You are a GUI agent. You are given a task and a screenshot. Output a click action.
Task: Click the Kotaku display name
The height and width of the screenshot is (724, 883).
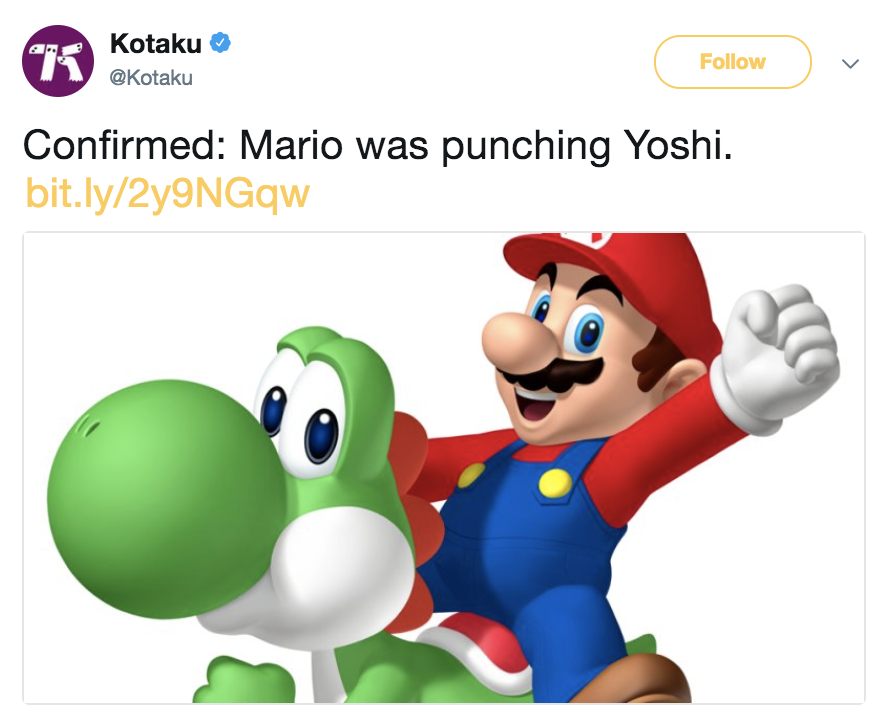(156, 43)
